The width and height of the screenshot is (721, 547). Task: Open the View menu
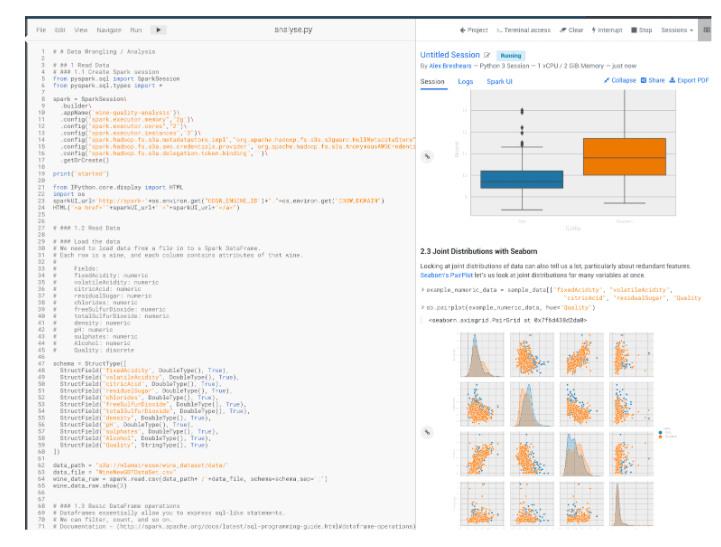(x=80, y=30)
